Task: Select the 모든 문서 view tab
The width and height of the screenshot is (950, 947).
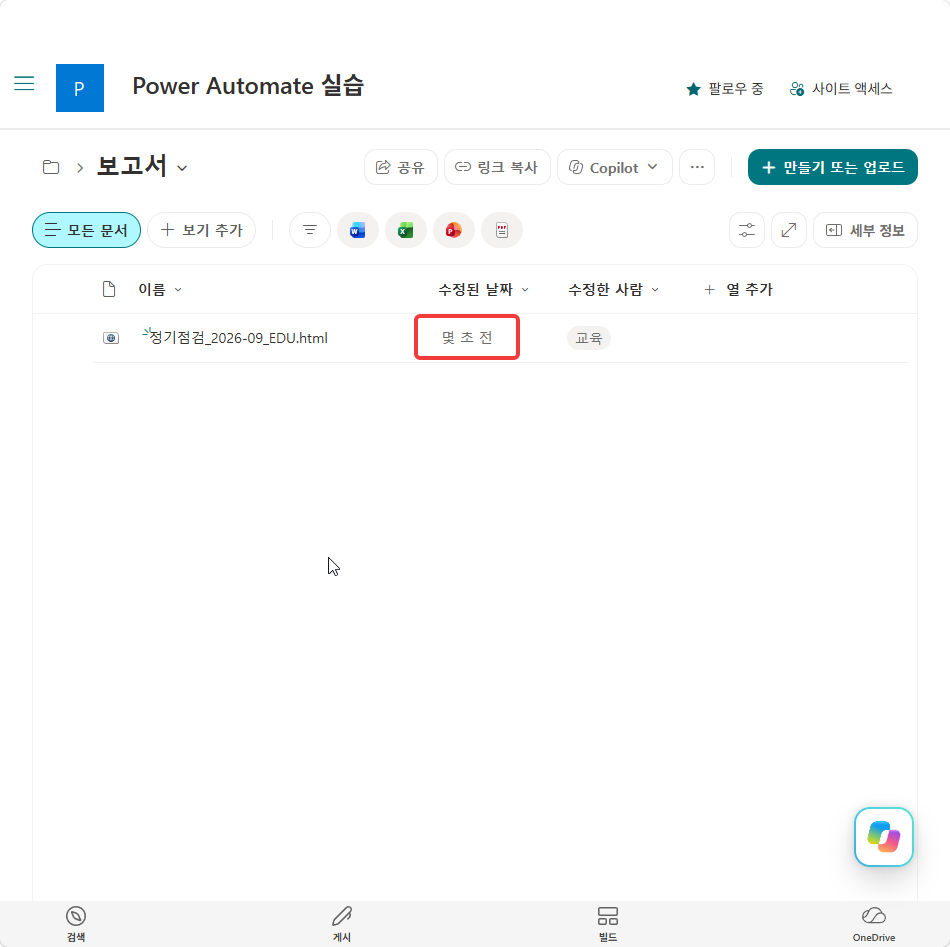Action: (x=86, y=230)
